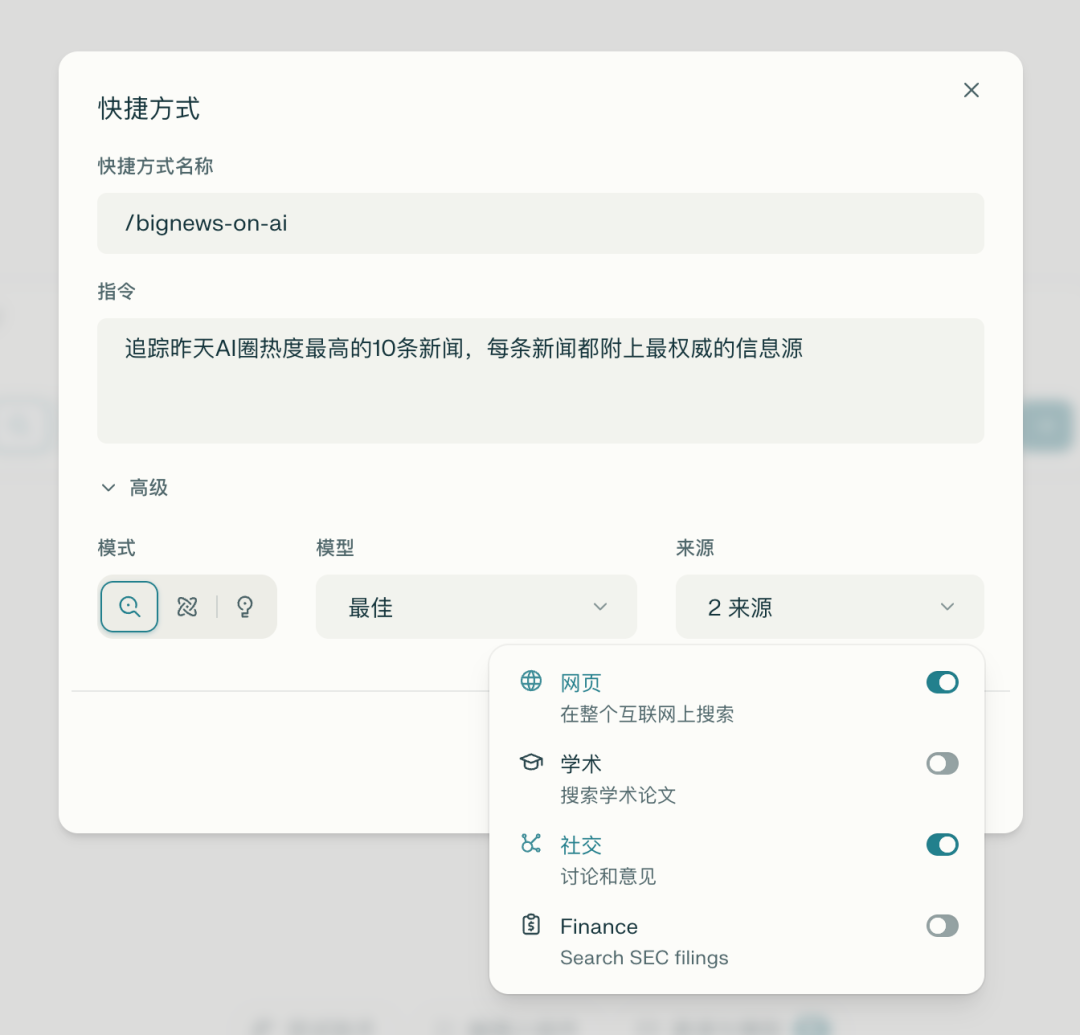Click the shortcut name field /bignews-on-ai
Screen dimensions: 1080x1035
(540, 223)
